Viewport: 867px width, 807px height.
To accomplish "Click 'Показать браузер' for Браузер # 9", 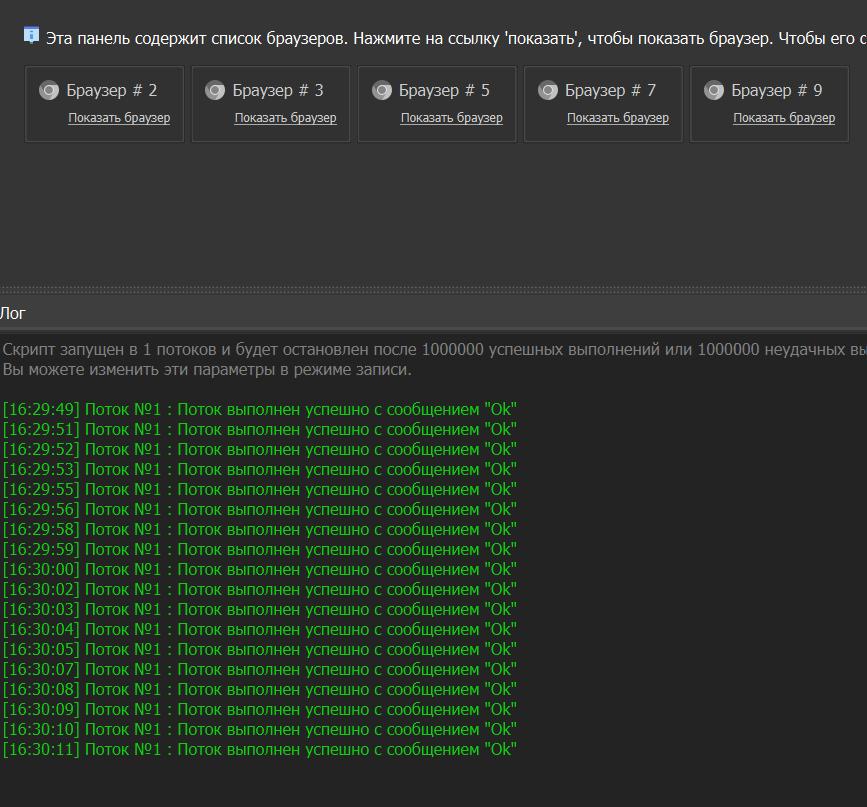I will point(783,118).
